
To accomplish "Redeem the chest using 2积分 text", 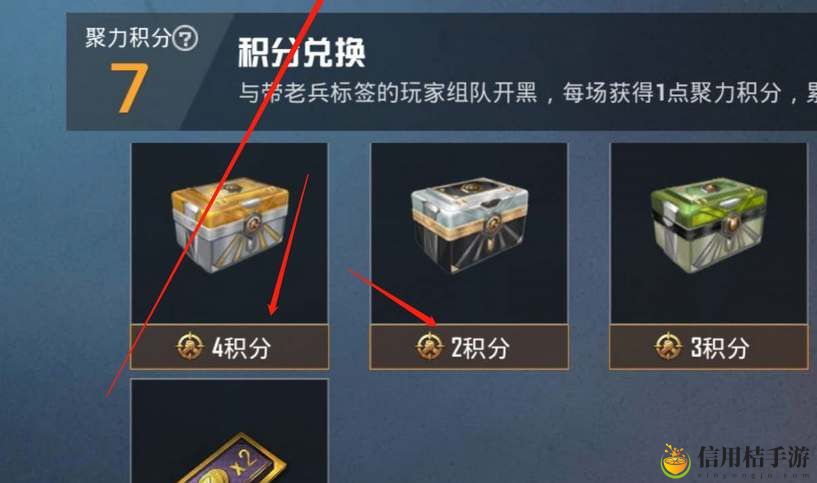I will 480,348.
